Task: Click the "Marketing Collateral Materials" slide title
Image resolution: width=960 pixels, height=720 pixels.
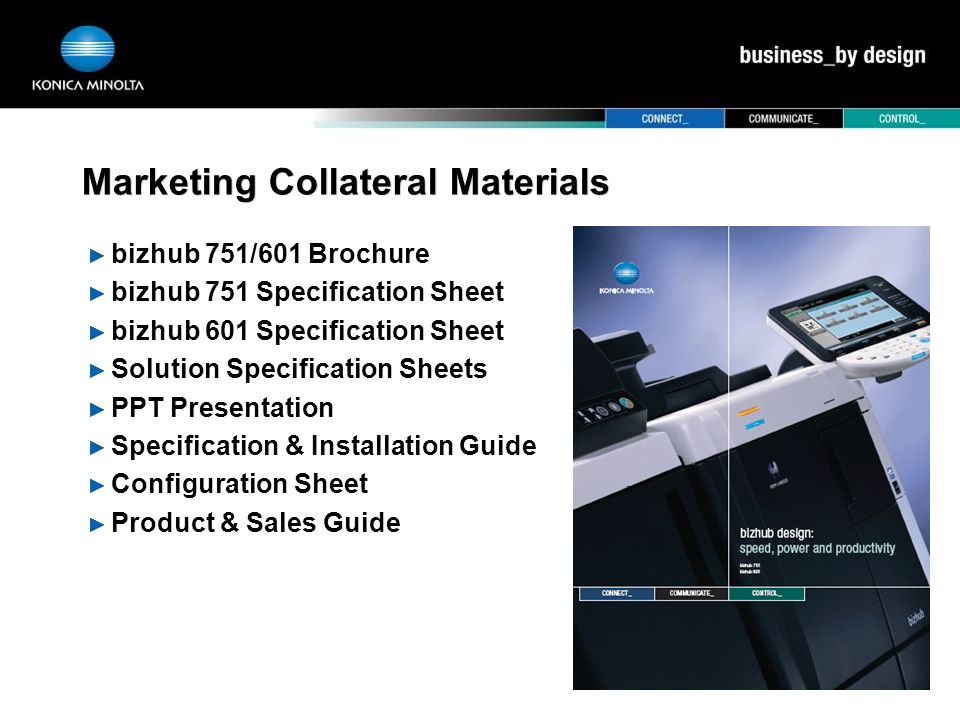Action: tap(346, 182)
